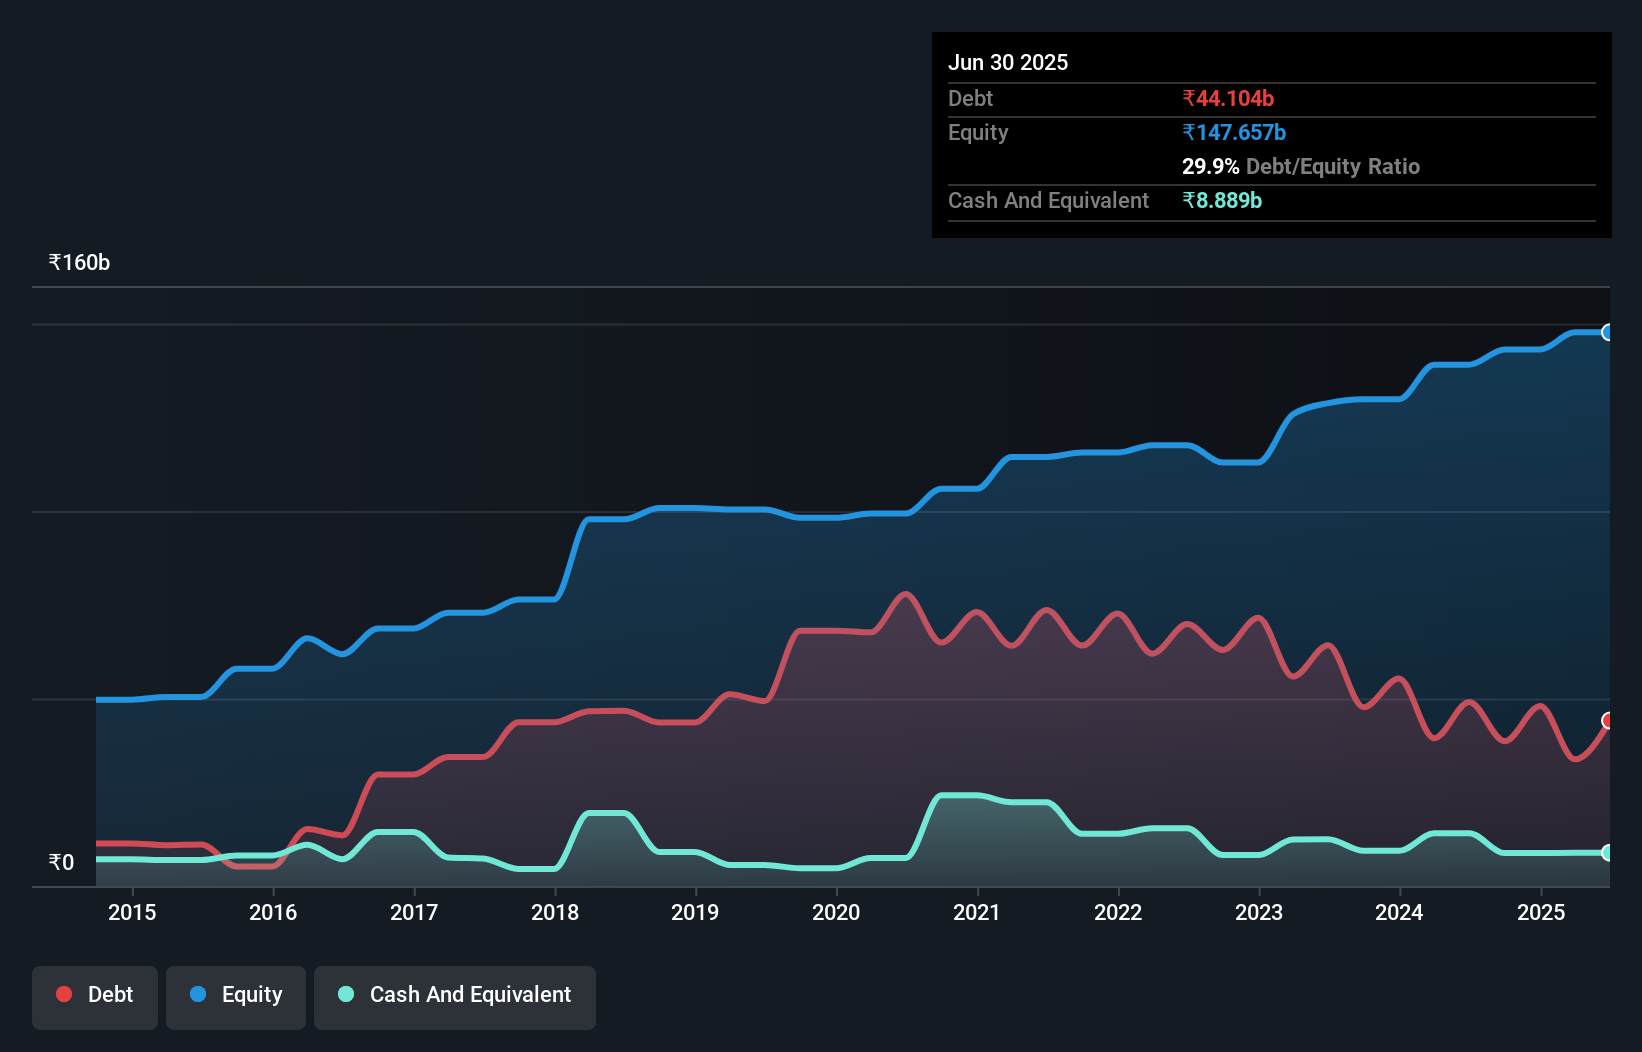Click the ₹147.657b Equity value link

tap(1234, 132)
